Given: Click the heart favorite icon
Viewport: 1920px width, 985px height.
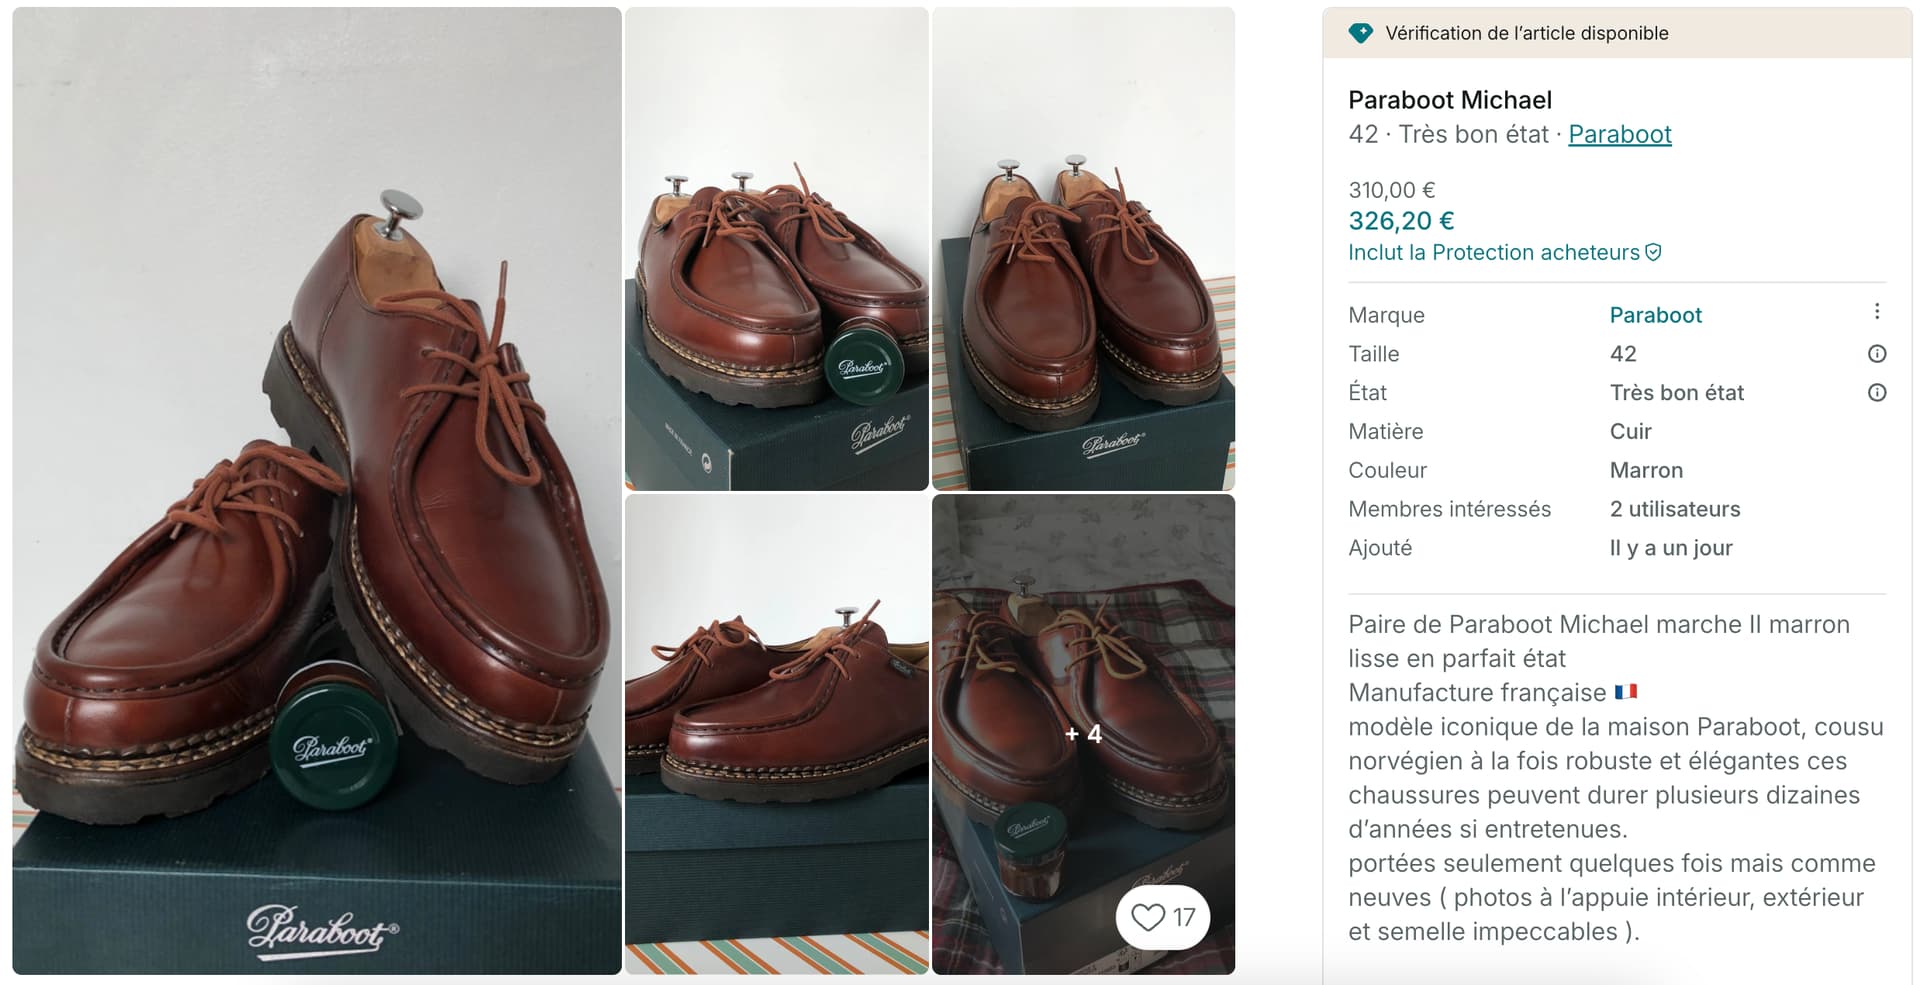Looking at the screenshot, I should point(1148,917).
